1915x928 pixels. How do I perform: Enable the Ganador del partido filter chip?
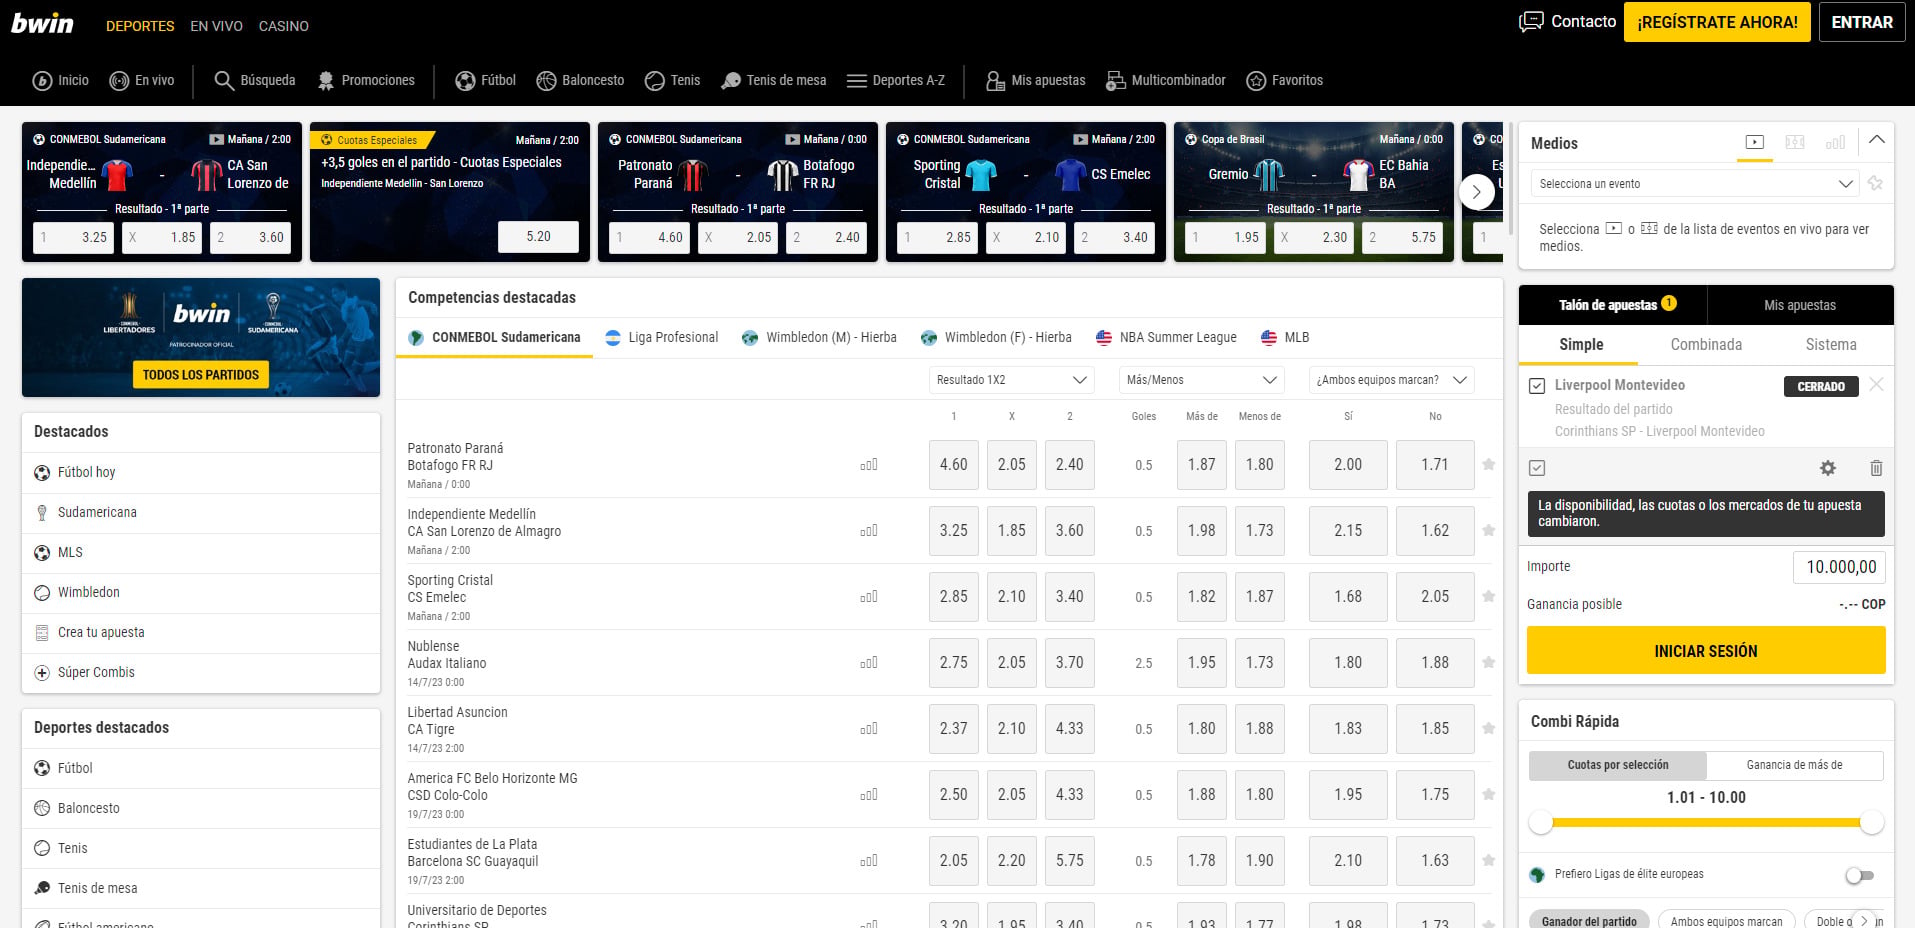pyautogui.click(x=1589, y=920)
